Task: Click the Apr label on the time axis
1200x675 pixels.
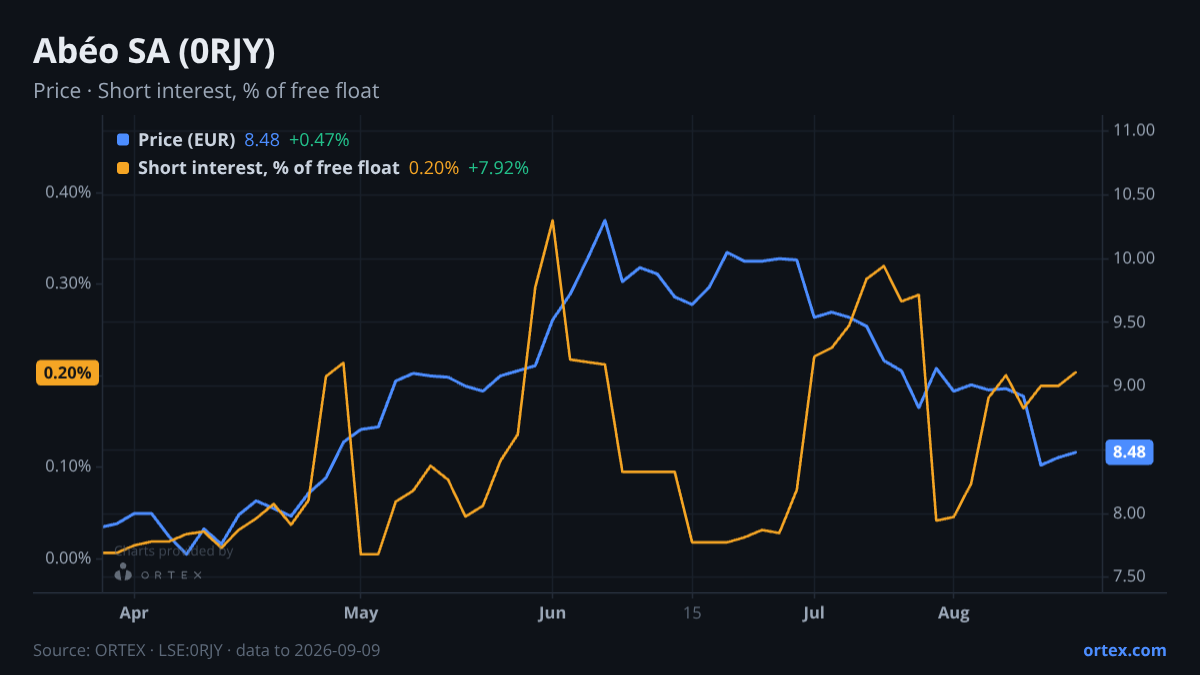Action: [133, 612]
